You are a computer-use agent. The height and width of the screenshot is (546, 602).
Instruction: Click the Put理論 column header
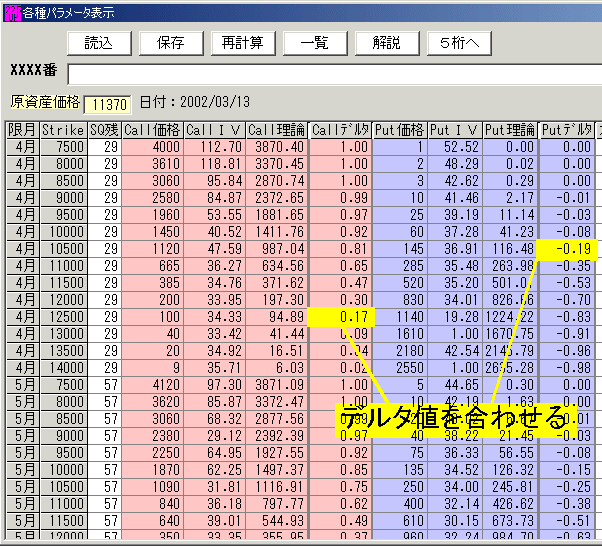(x=510, y=130)
